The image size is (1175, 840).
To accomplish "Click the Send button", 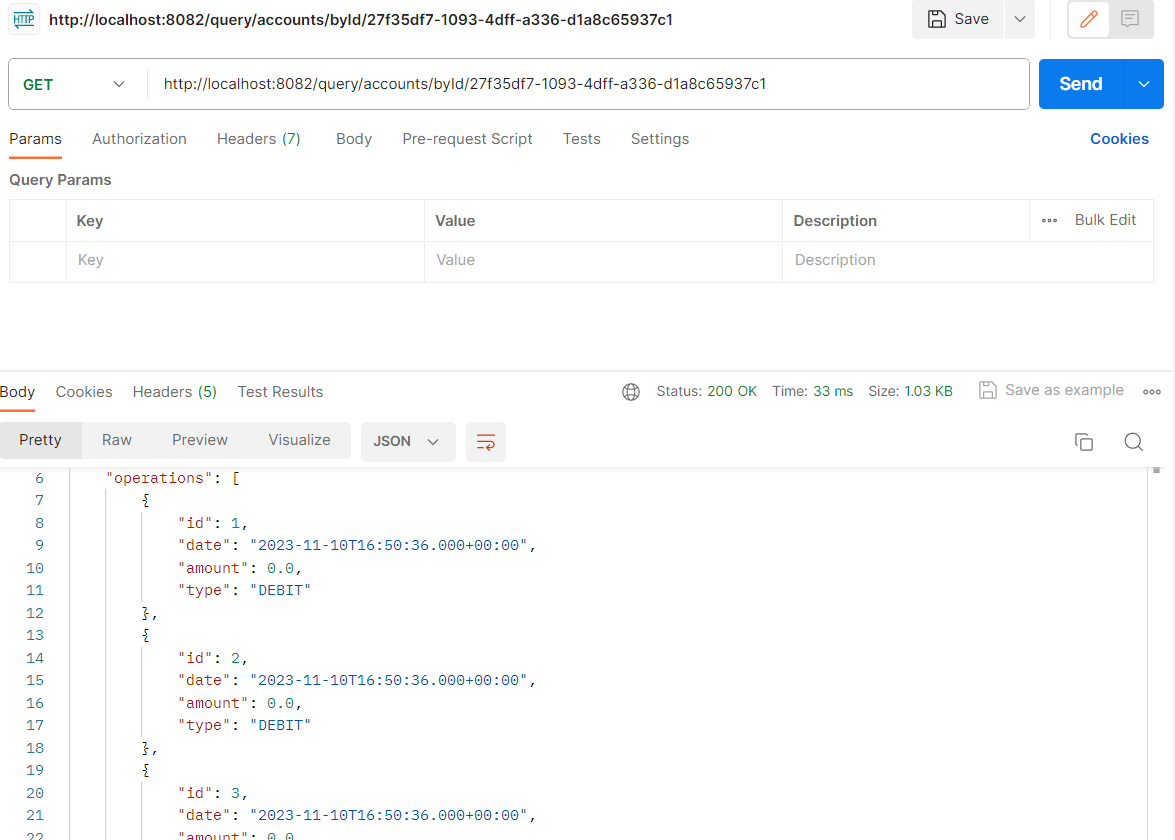I will [1080, 84].
